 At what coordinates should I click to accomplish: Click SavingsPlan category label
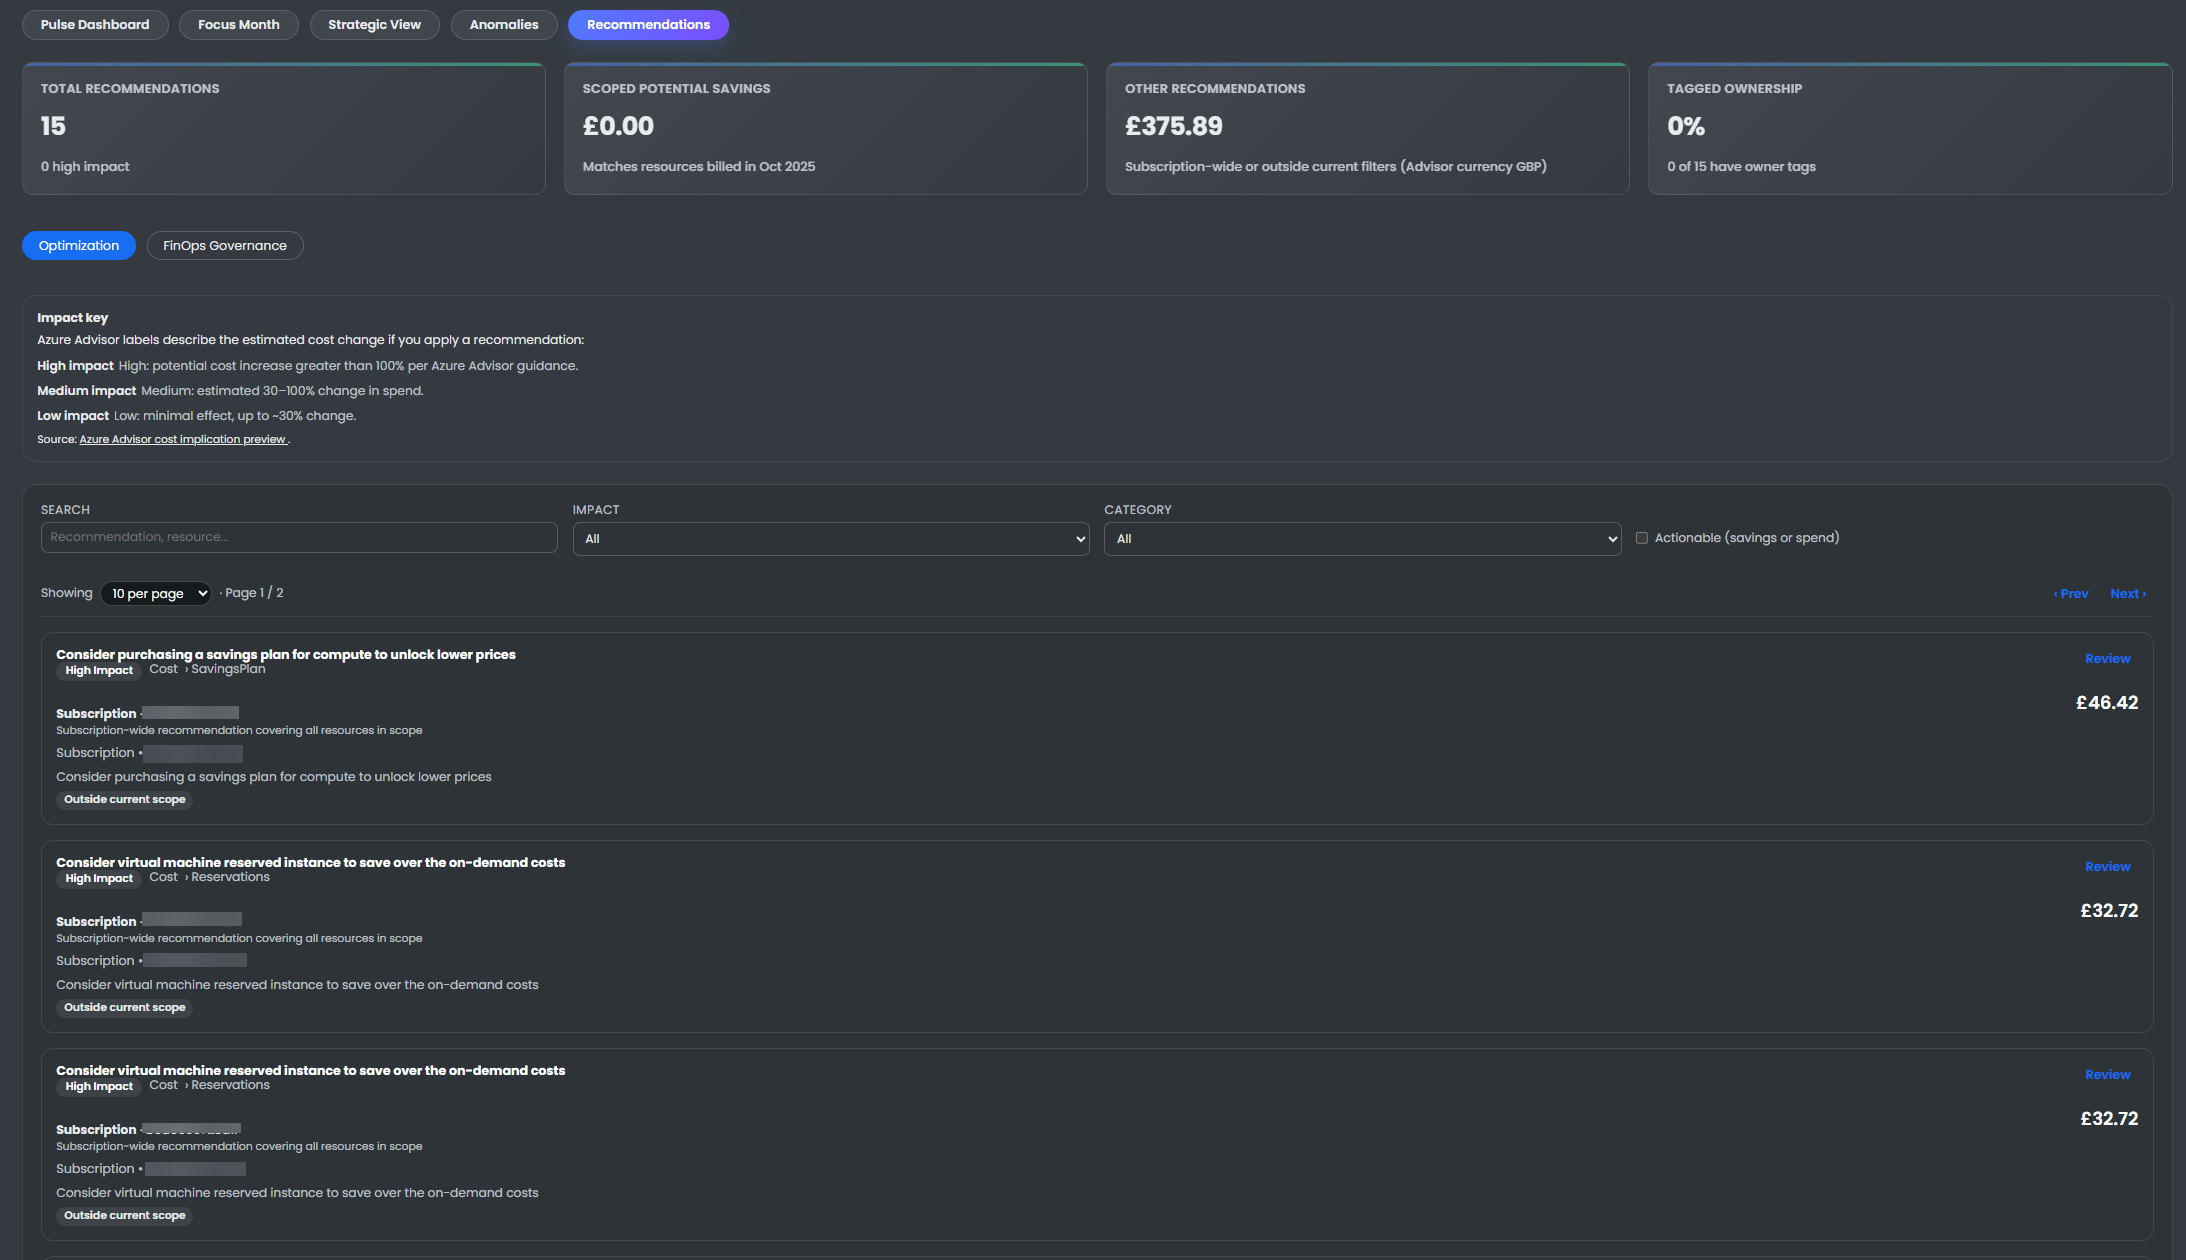pyautogui.click(x=228, y=669)
